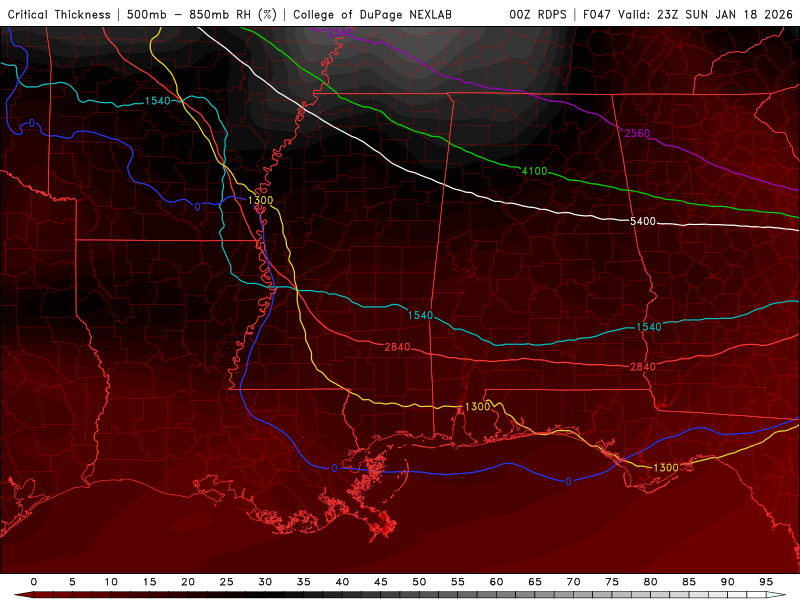The height and width of the screenshot is (600, 800).
Task: Click the "Critical Thickness" title text
Action: coord(59,14)
